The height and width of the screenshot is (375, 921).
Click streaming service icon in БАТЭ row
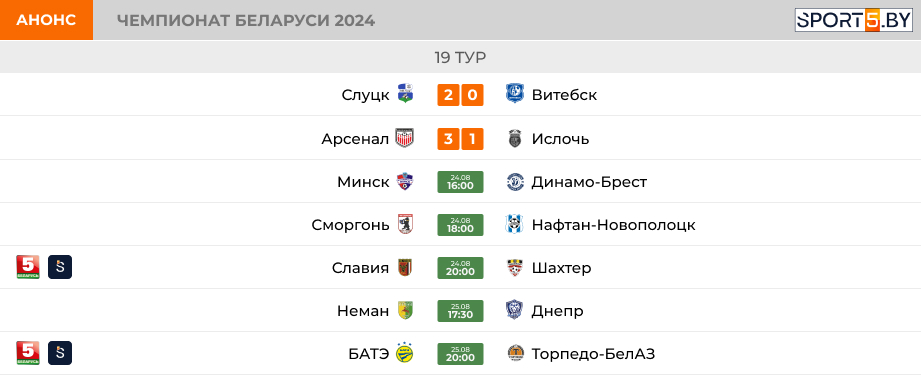(x=60, y=353)
